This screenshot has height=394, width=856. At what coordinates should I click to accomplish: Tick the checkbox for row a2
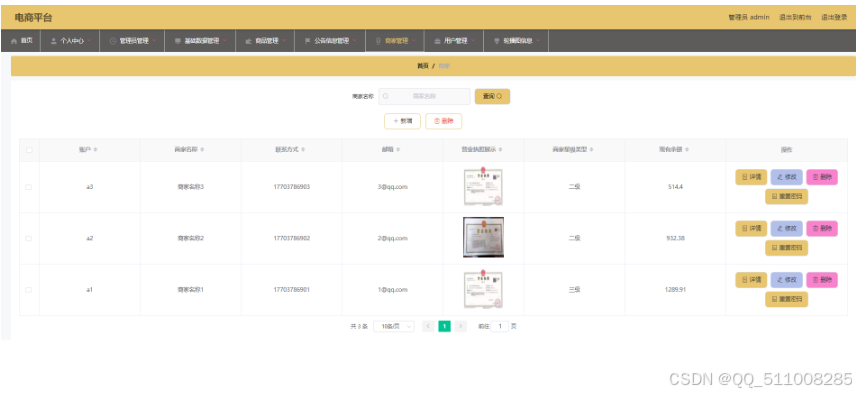click(x=28, y=238)
